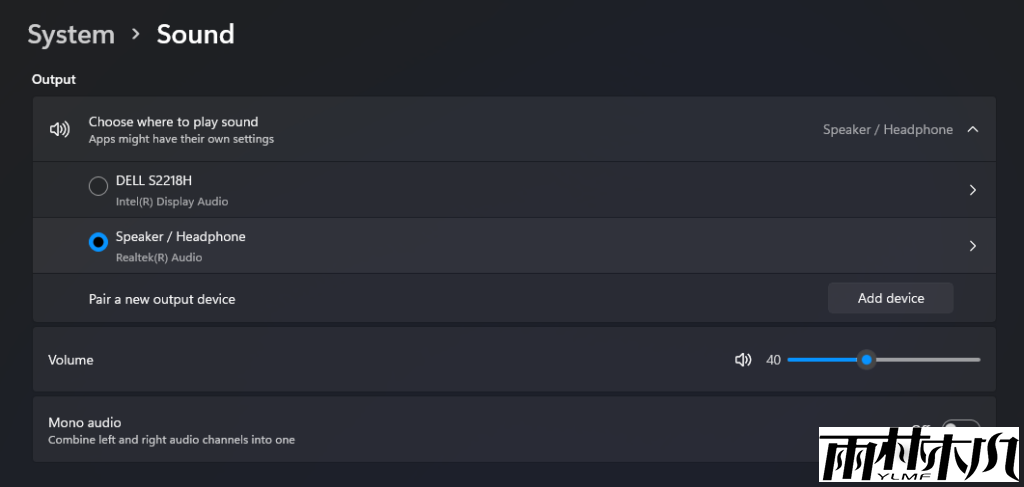This screenshot has width=1024, height=487.
Task: Click the selected device name in the header row
Action: (887, 130)
